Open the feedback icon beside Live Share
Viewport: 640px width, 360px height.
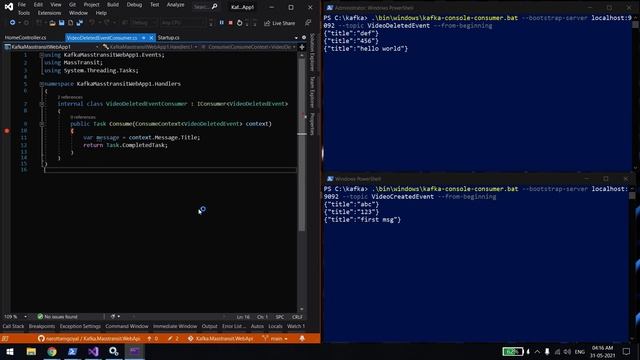pos(308,23)
